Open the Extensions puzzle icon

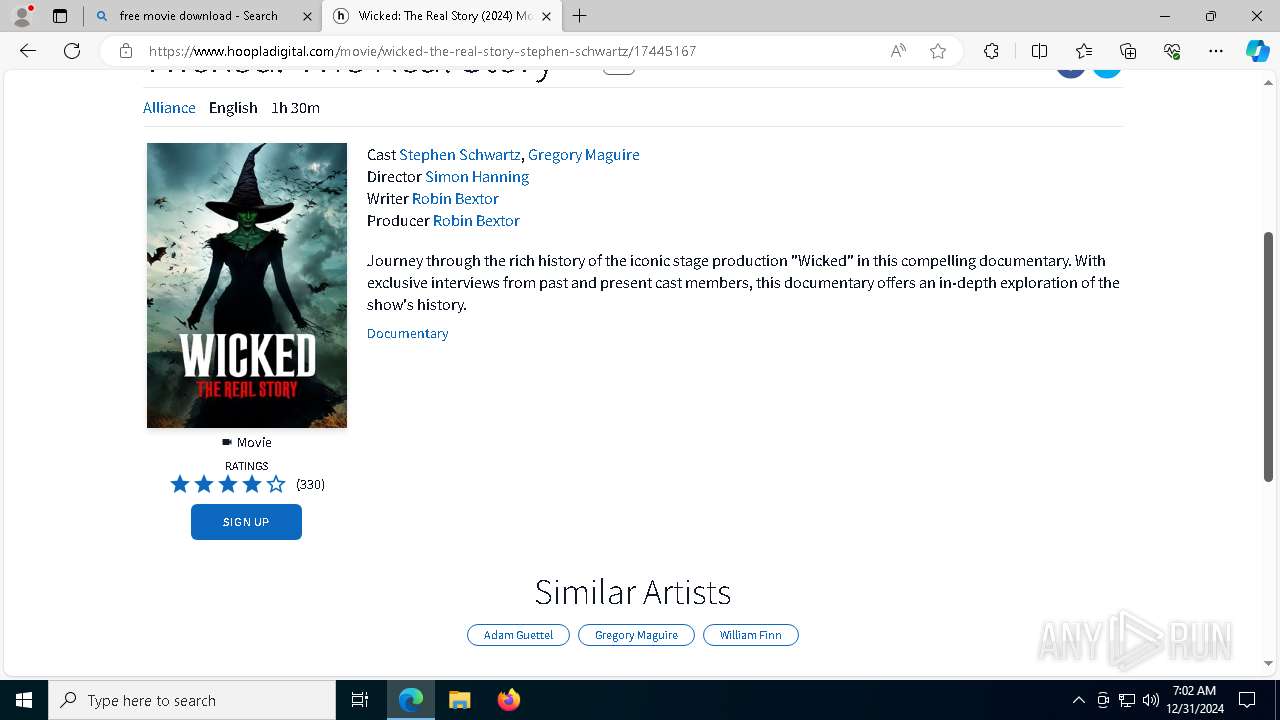(991, 51)
